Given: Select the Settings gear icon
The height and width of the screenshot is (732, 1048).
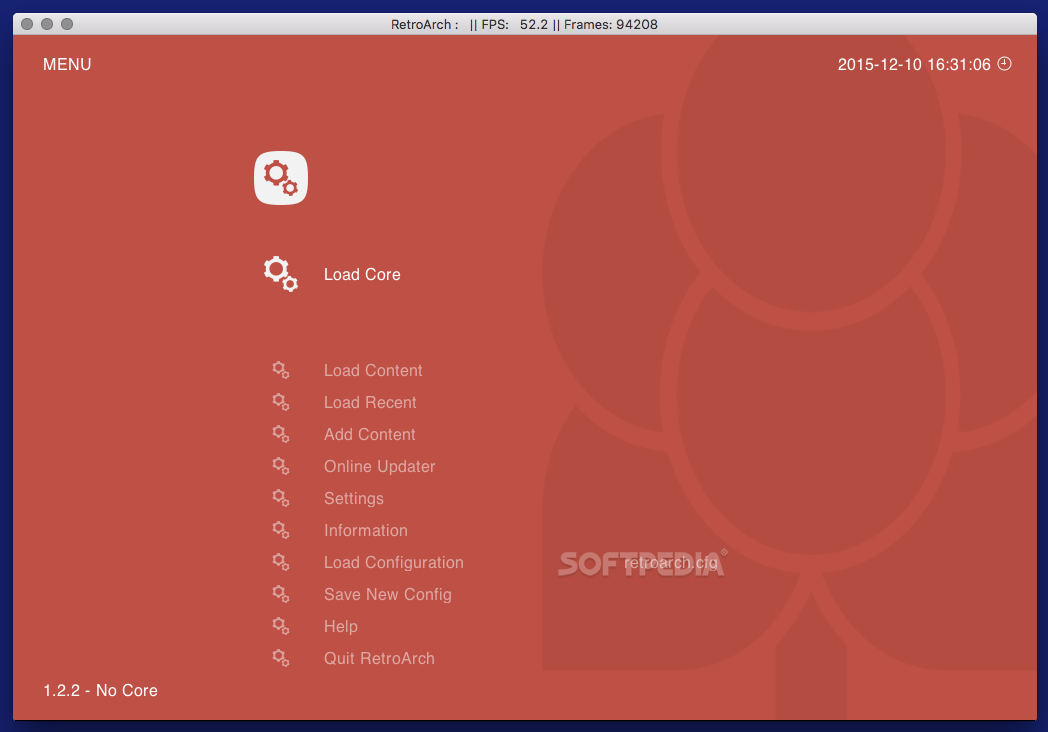Looking at the screenshot, I should [281, 498].
